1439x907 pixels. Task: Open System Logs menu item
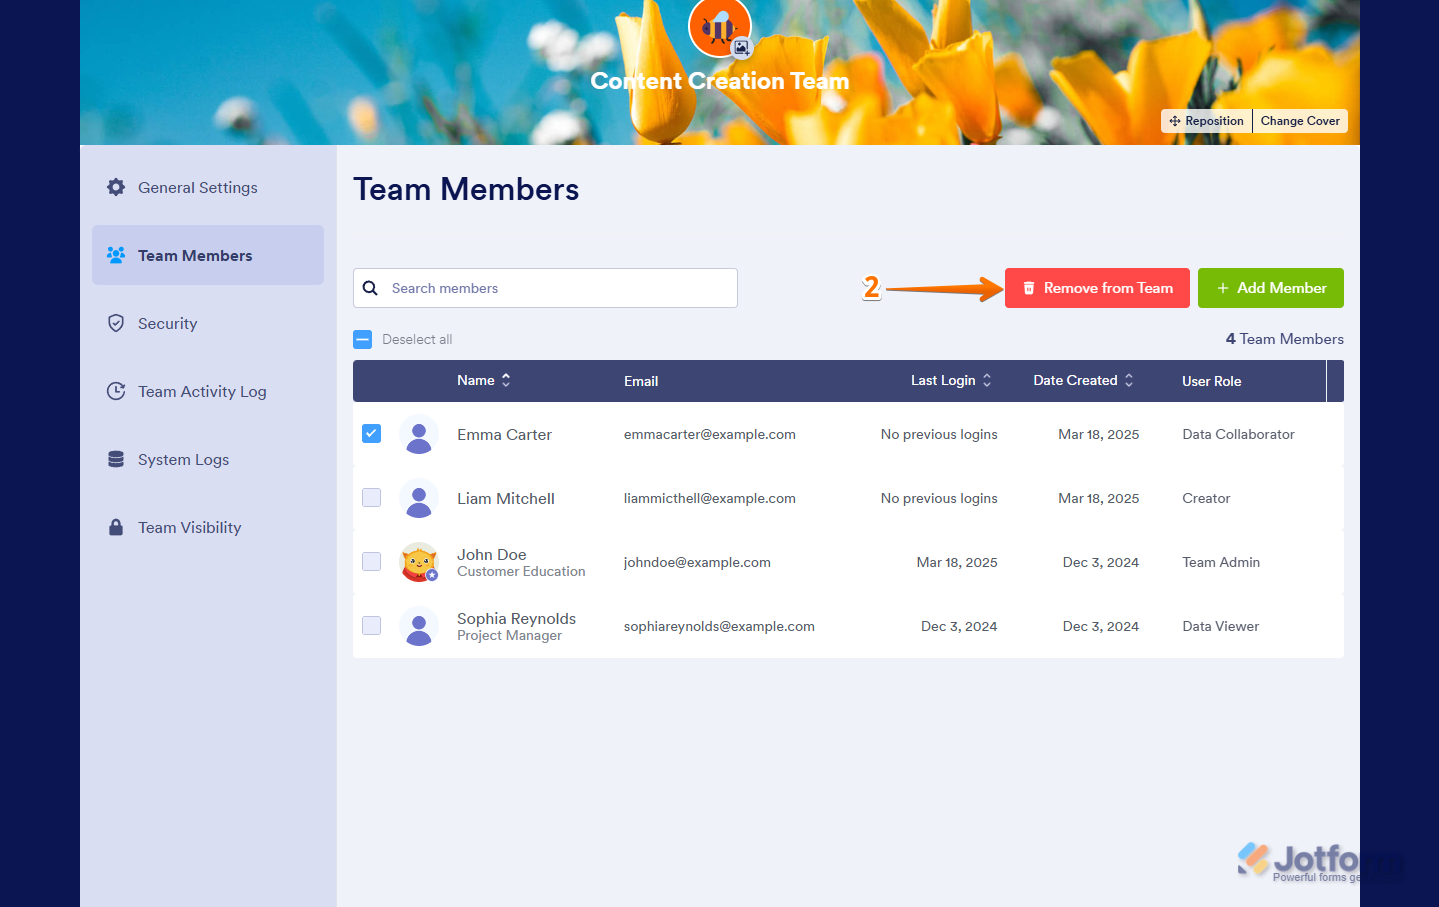tap(208, 459)
